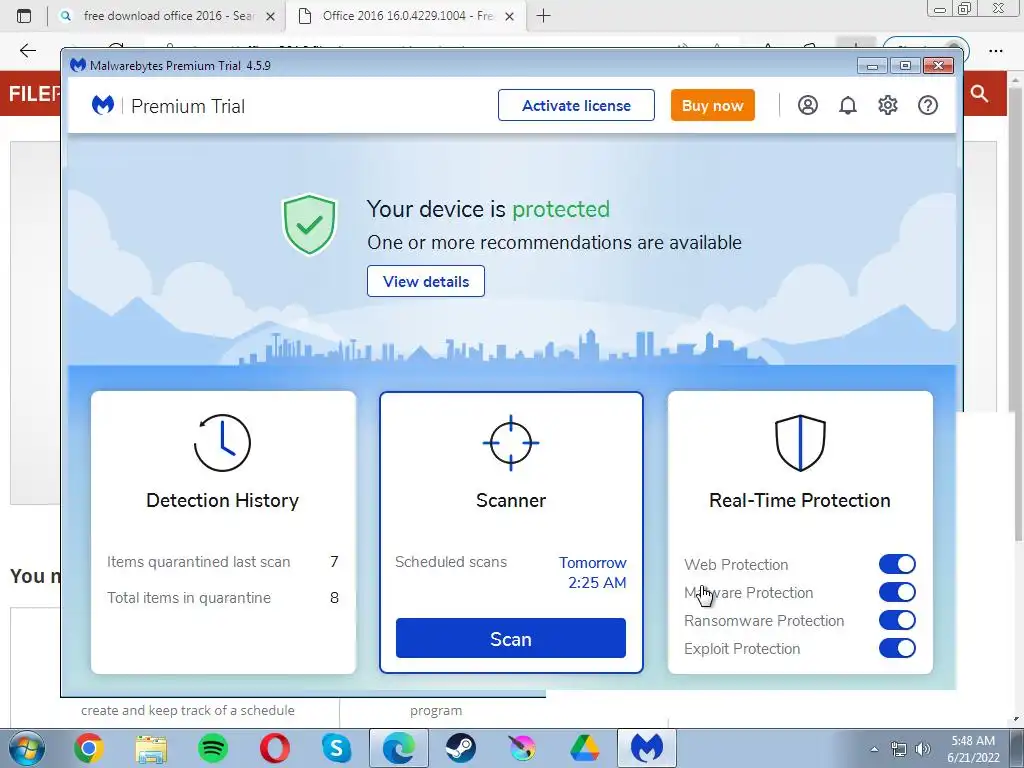
Task: Click the Web Protection label
Action: coord(736,564)
